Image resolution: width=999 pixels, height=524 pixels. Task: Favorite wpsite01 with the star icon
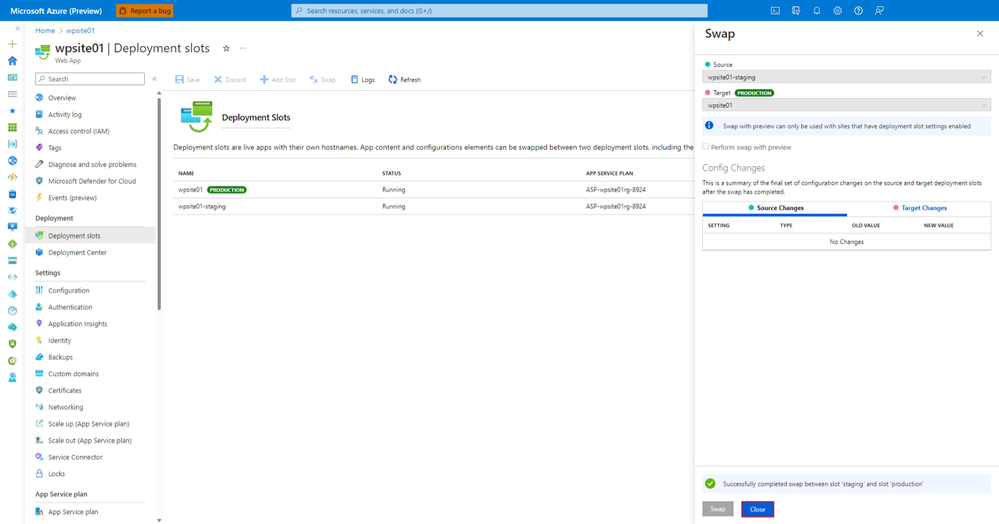pyautogui.click(x=226, y=48)
